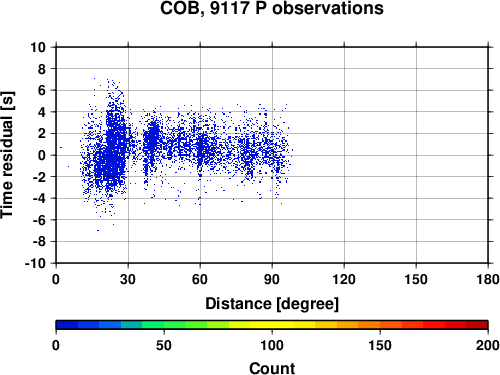
Task: Click the dense data cluster near 25 degrees
Action: tap(115, 150)
